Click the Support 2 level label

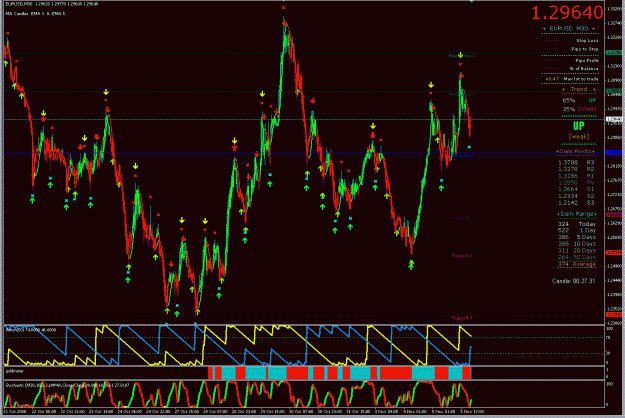tap(462, 256)
